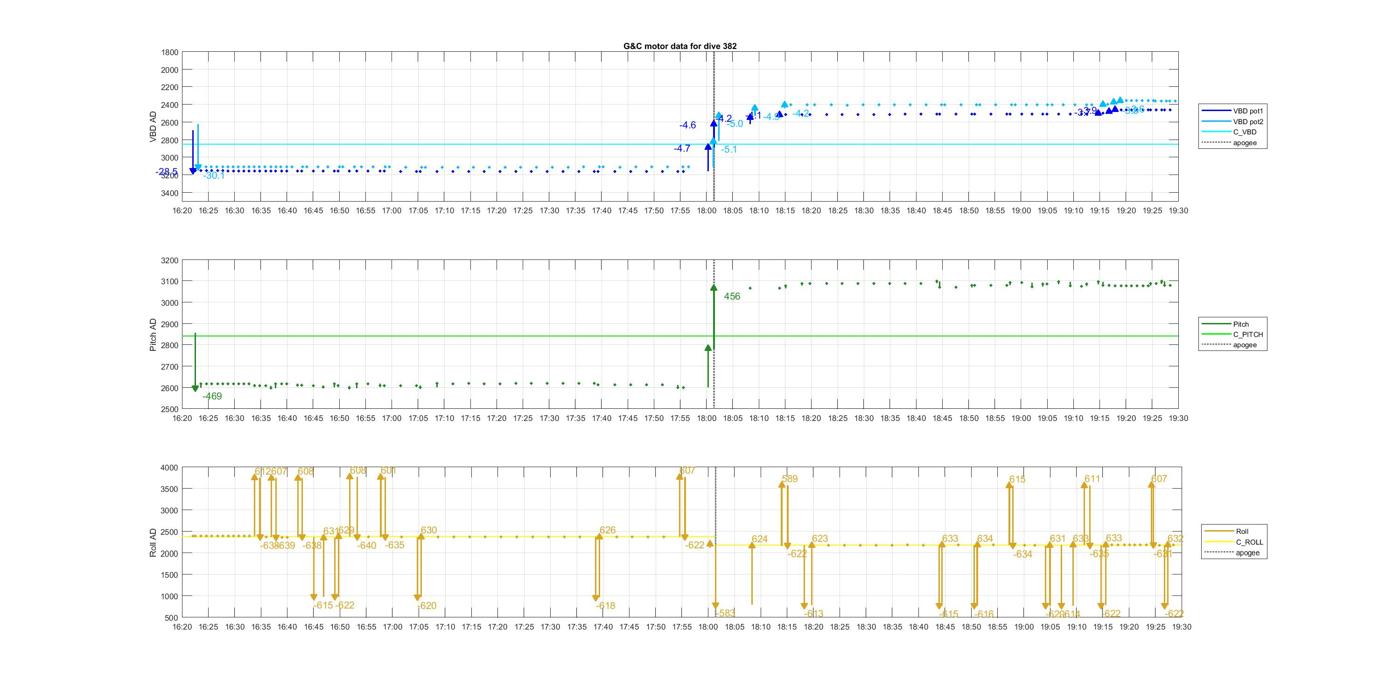Click the "-613" roll data label
This screenshot has width=1400, height=693.
point(813,614)
